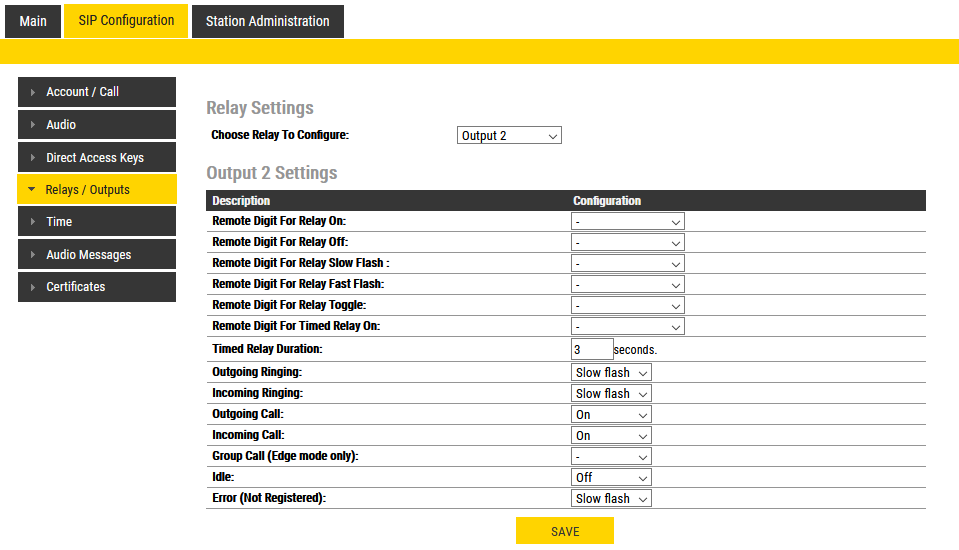
Task: Open the Time settings section
Action: tap(97, 222)
